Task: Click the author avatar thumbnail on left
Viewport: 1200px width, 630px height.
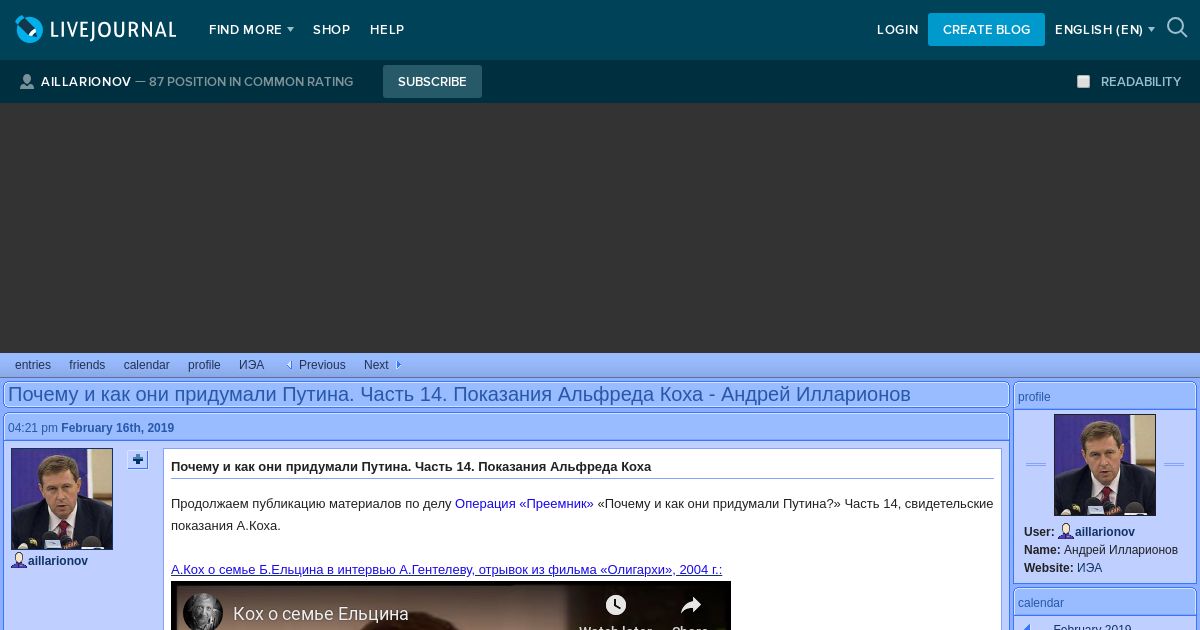Action: pos(62,499)
